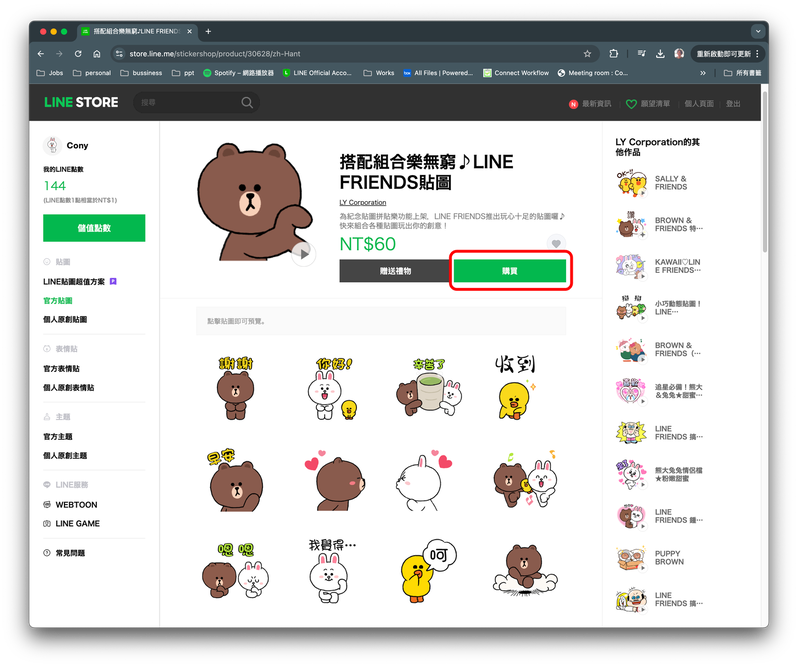Click the green 儲值點數 button
799x667 pixels.
click(x=94, y=228)
